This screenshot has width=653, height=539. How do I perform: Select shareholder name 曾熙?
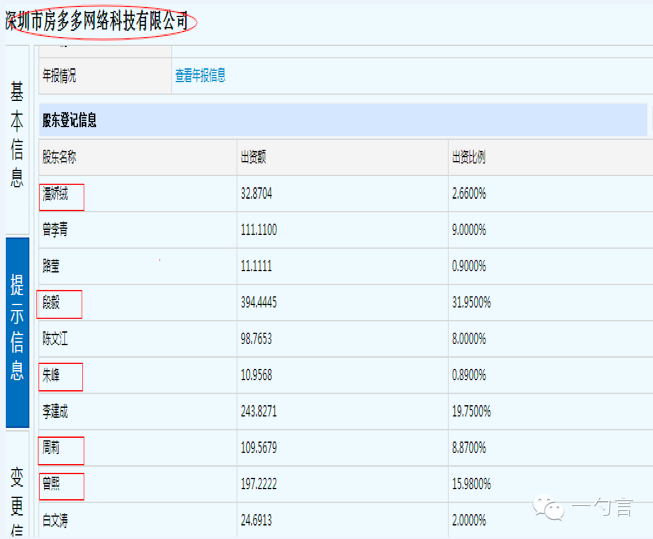pos(51,484)
